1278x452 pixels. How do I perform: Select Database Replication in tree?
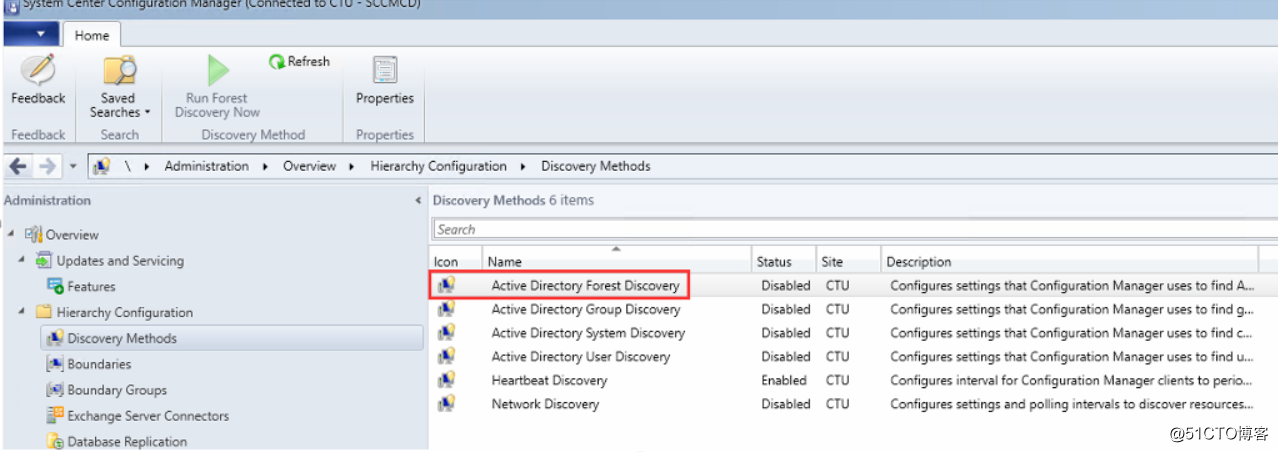pos(127,442)
